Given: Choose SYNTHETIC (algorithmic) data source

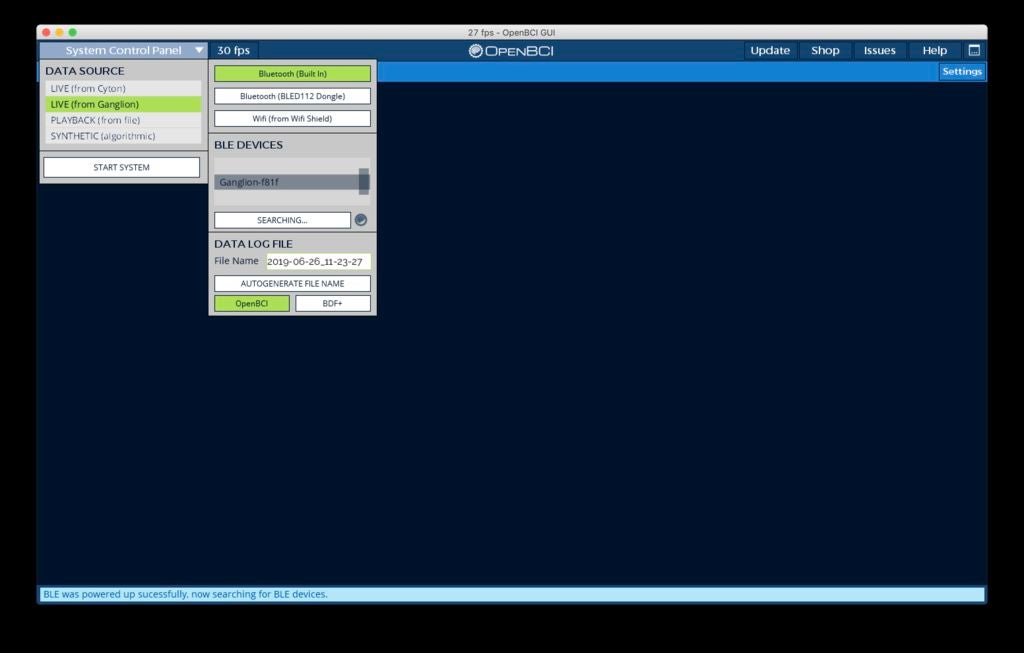Looking at the screenshot, I should [123, 136].
